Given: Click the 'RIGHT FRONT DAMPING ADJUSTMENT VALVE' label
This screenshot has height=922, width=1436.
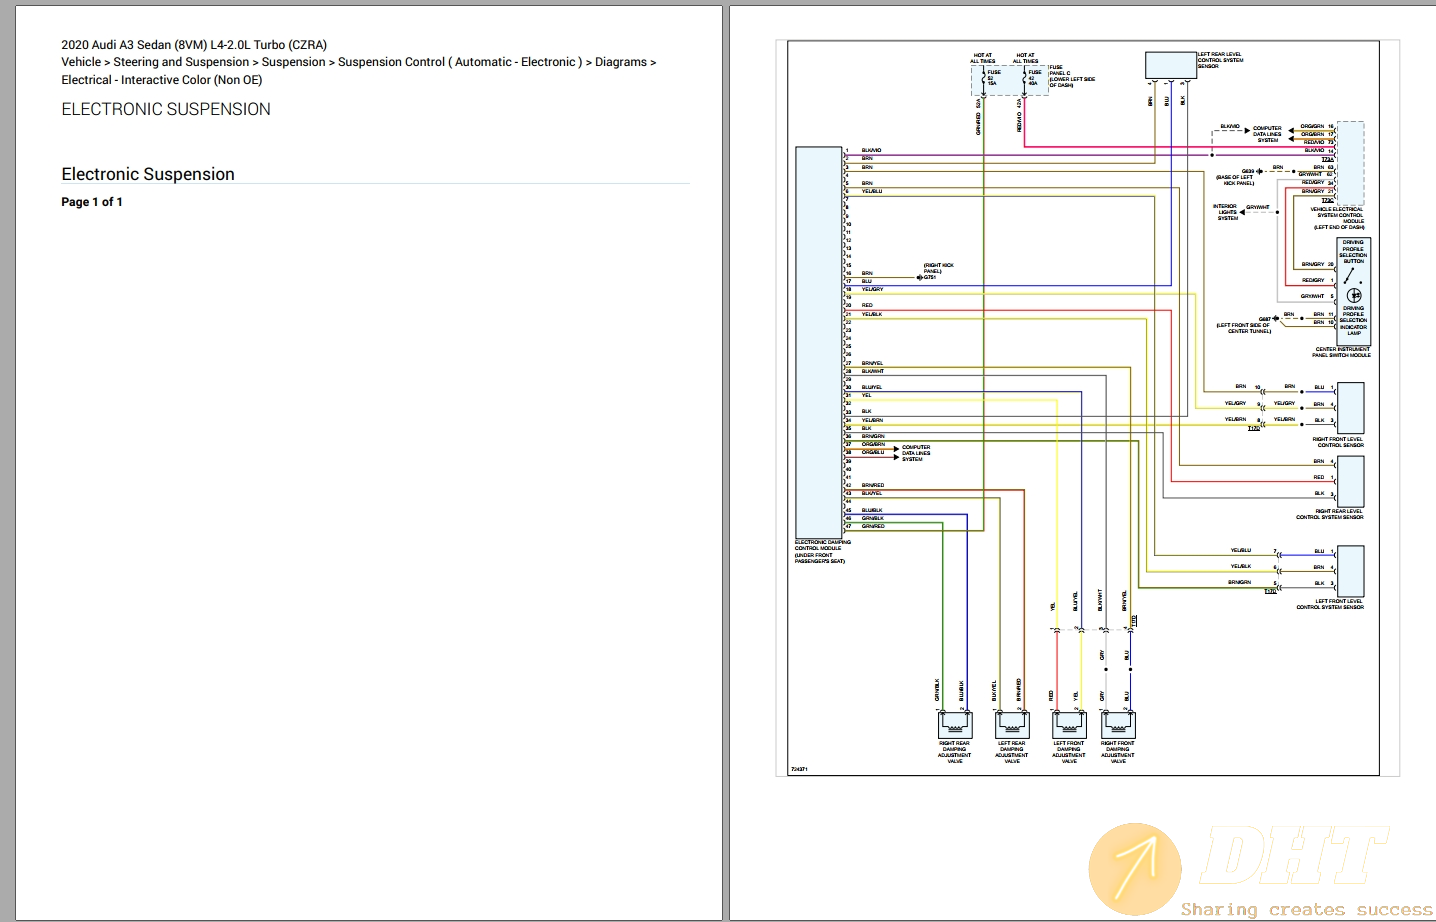Looking at the screenshot, I should [1118, 752].
